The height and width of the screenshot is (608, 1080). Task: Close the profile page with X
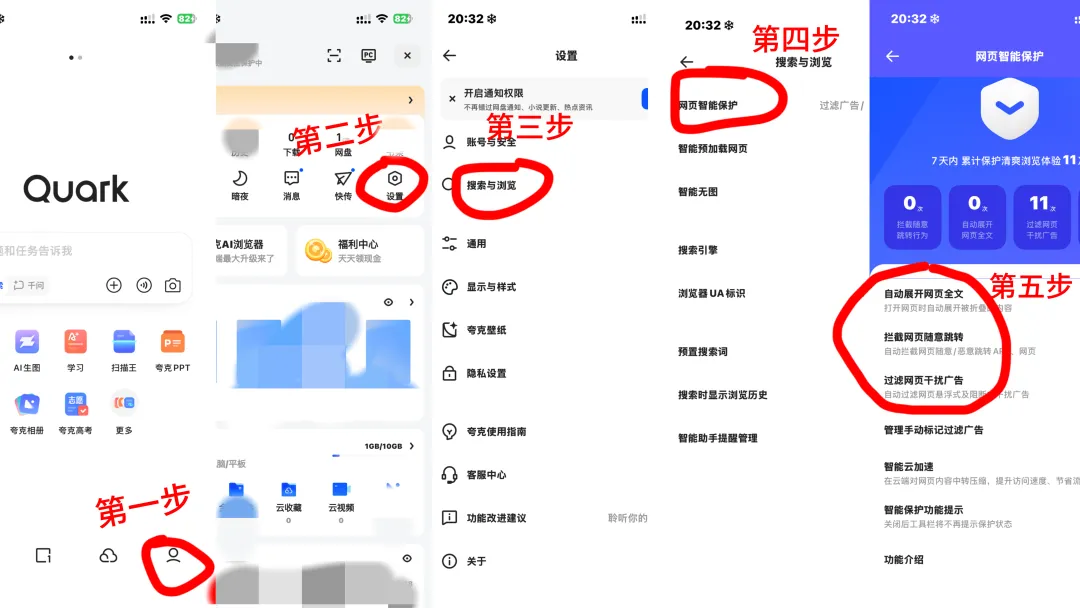click(x=407, y=56)
